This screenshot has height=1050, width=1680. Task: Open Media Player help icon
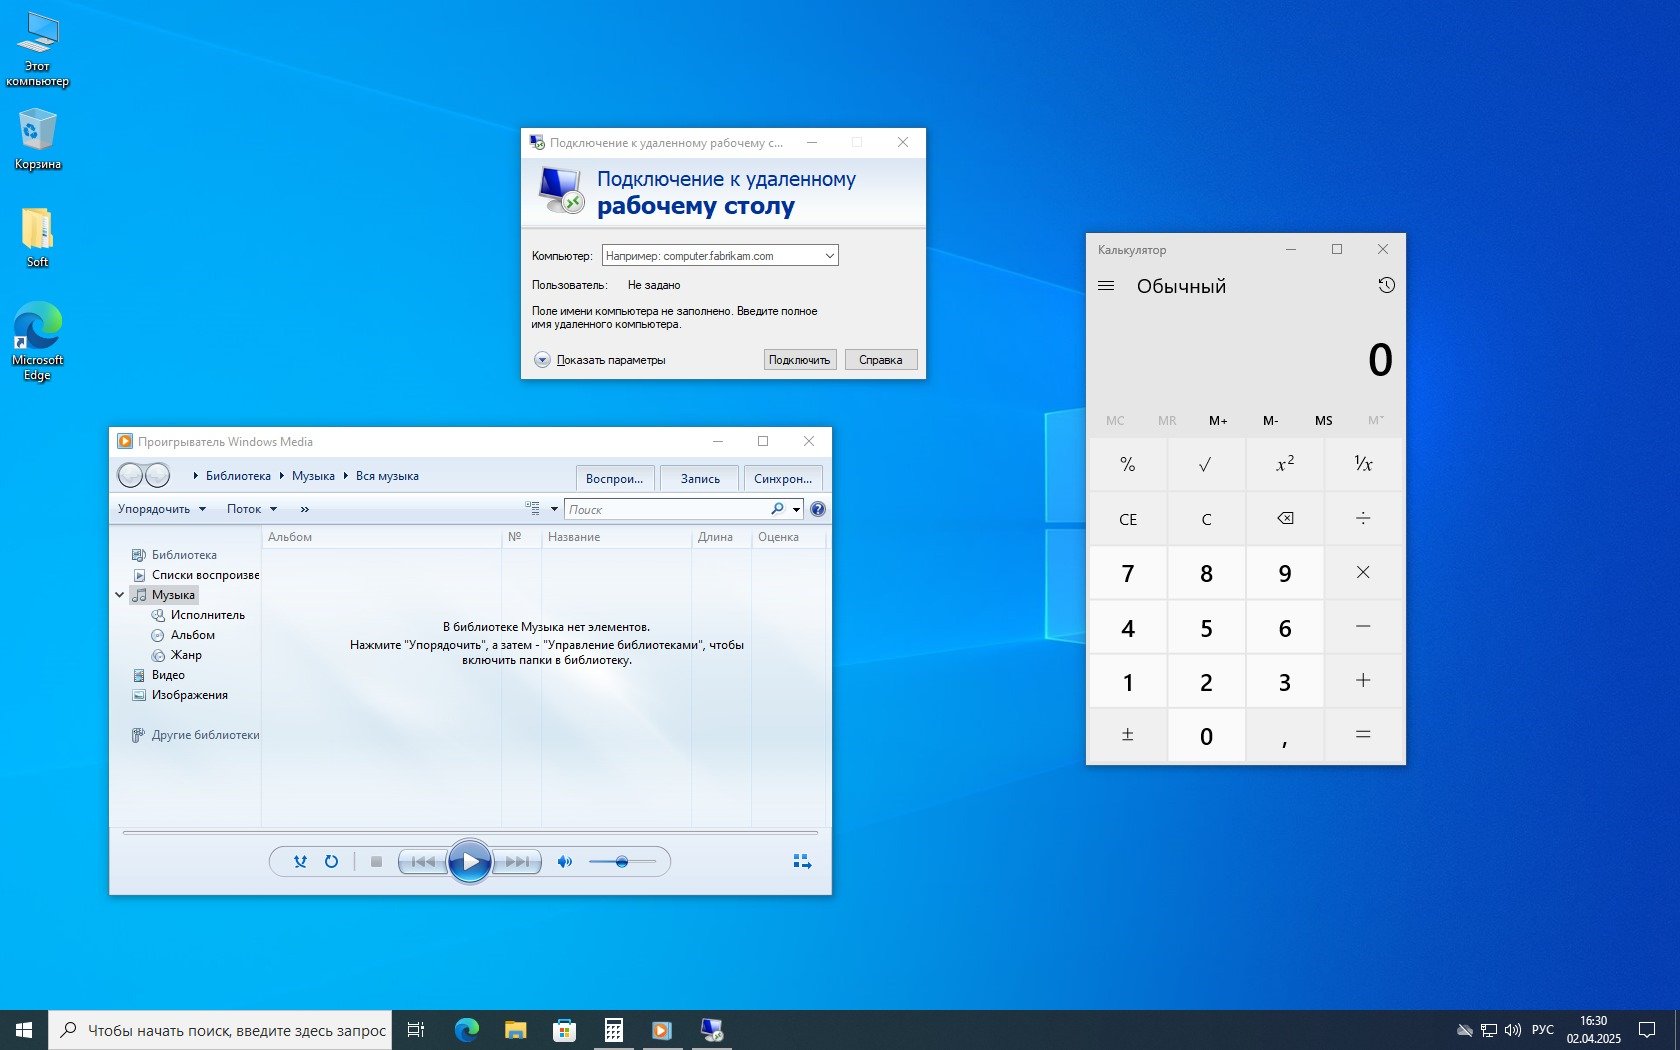pyautogui.click(x=818, y=509)
